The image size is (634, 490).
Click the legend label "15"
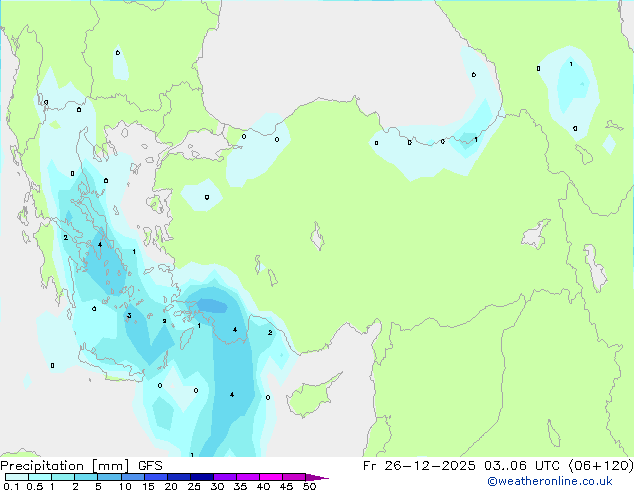click(x=148, y=486)
